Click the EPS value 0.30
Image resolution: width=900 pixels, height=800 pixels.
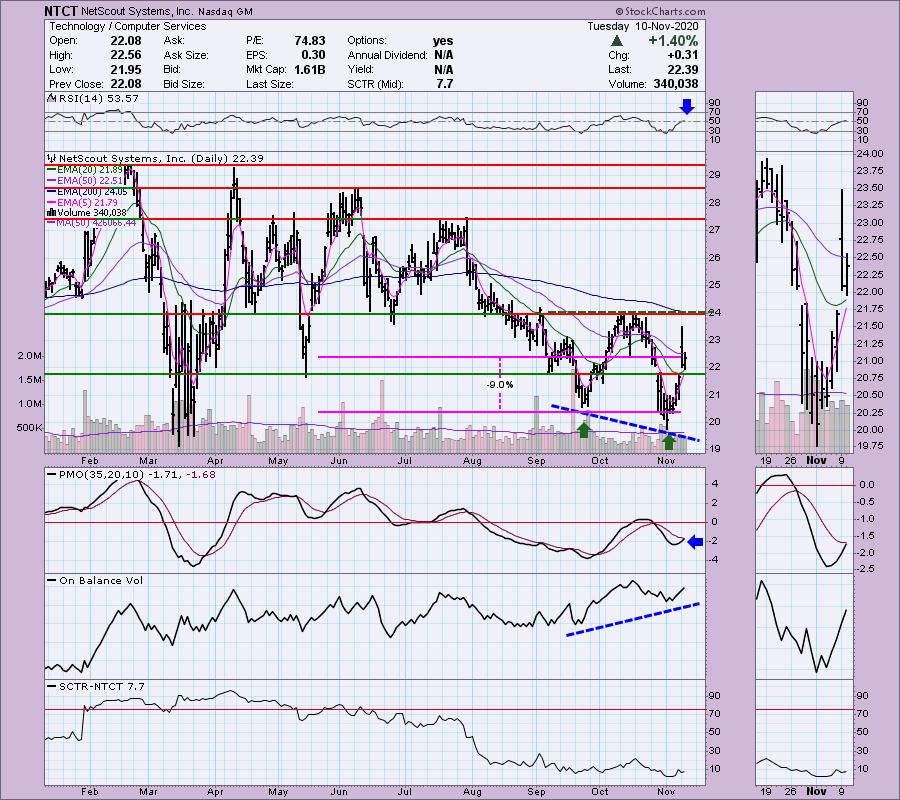tap(313, 55)
